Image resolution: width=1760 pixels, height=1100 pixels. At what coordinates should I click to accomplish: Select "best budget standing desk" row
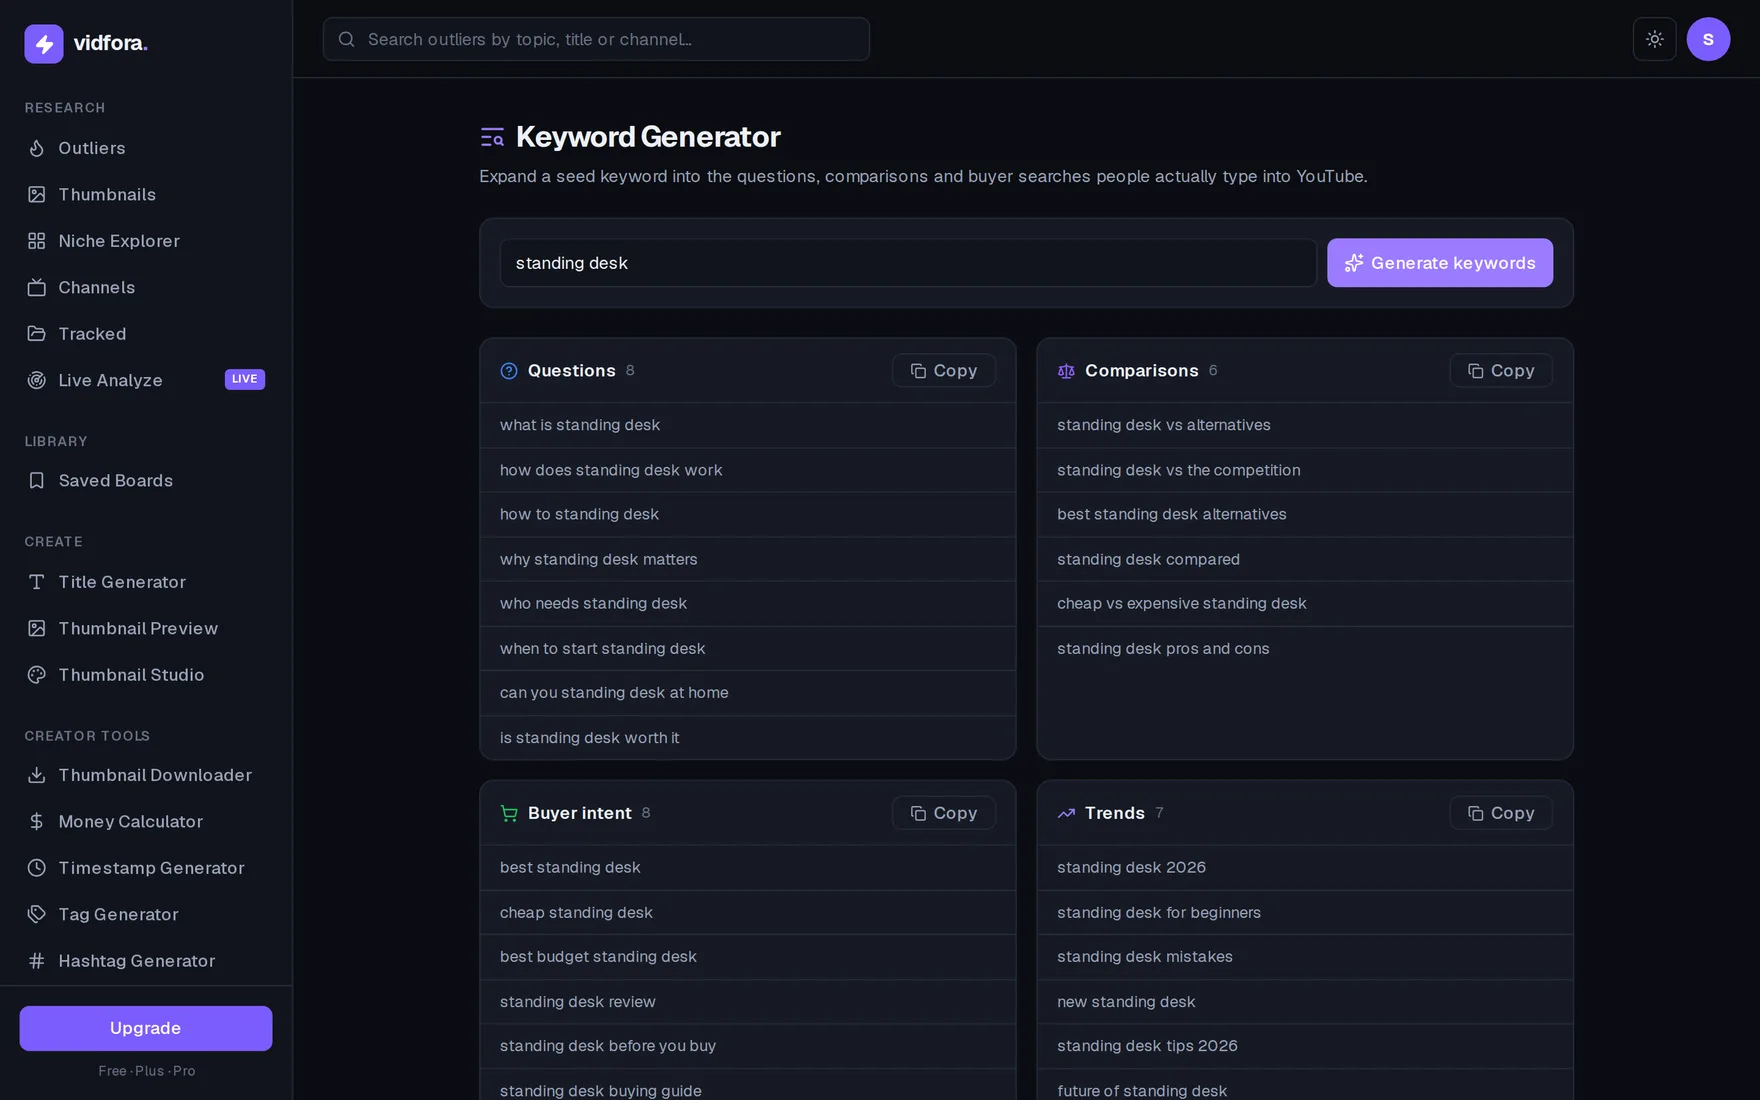coord(748,957)
